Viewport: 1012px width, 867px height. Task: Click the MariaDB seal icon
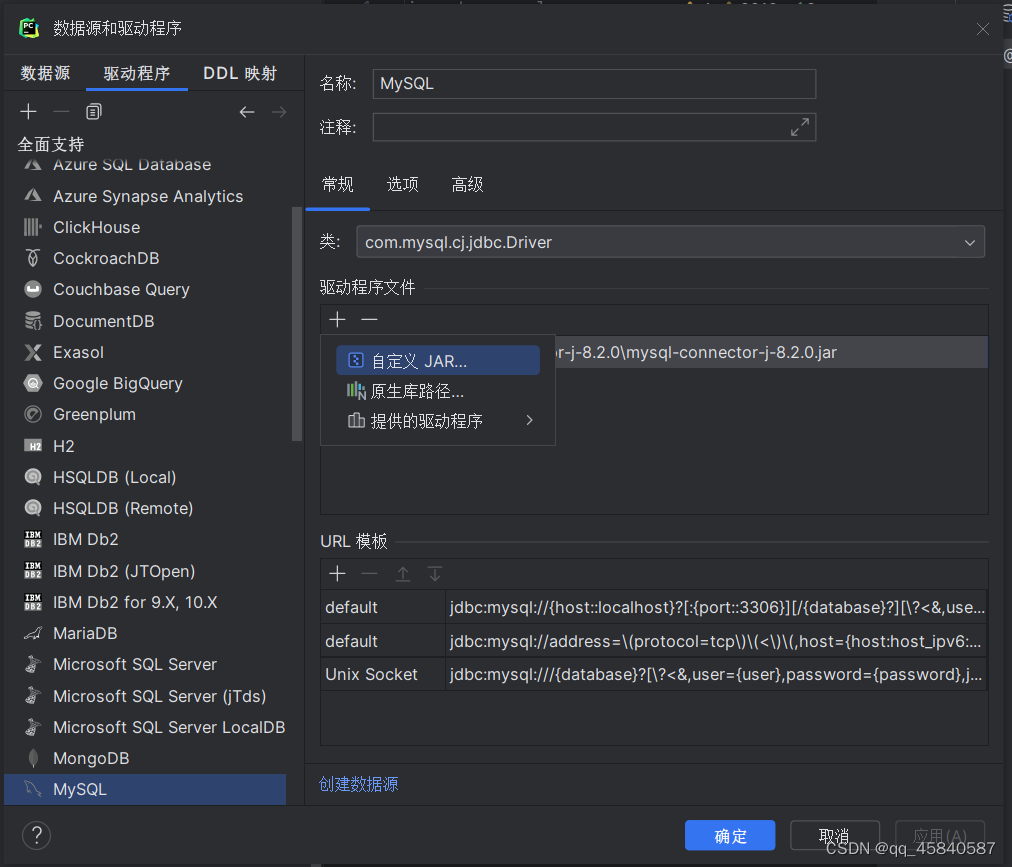(x=33, y=633)
